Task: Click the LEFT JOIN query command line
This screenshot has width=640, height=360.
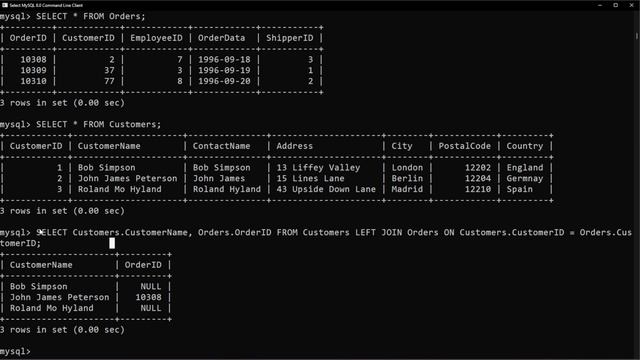Action: (x=316, y=238)
